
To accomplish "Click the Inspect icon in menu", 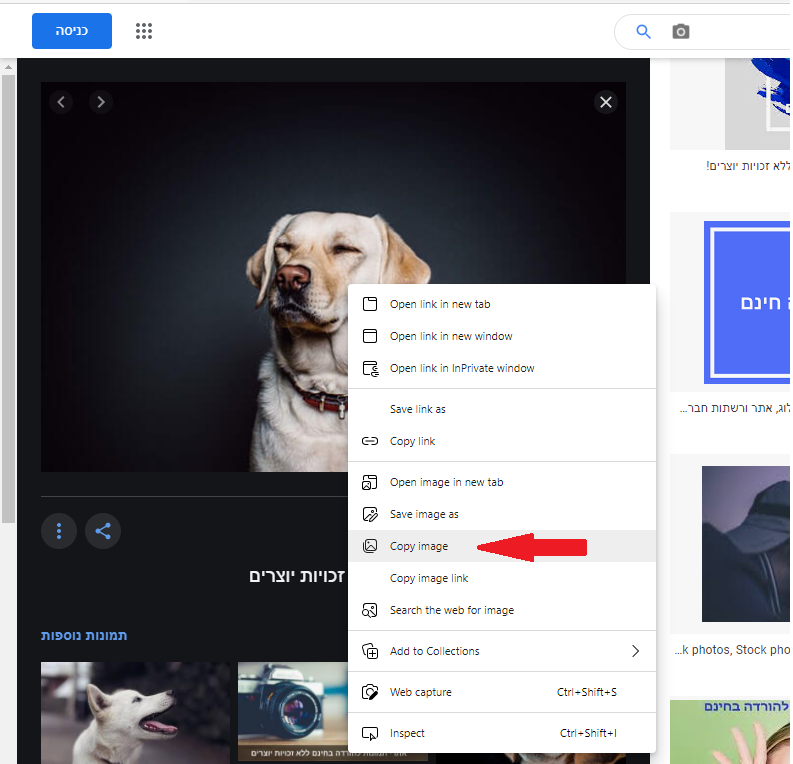I will pyautogui.click(x=370, y=733).
